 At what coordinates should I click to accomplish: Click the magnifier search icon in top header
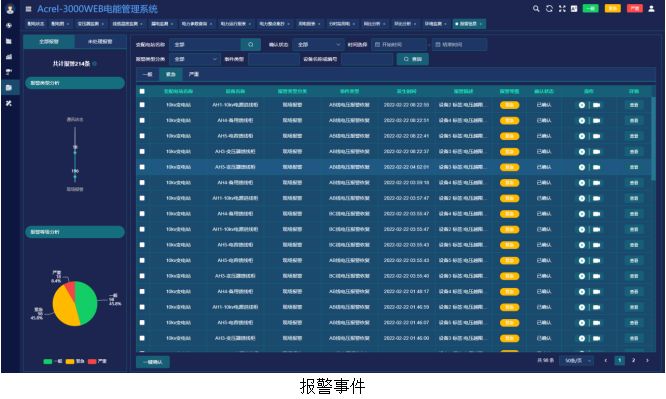536,8
